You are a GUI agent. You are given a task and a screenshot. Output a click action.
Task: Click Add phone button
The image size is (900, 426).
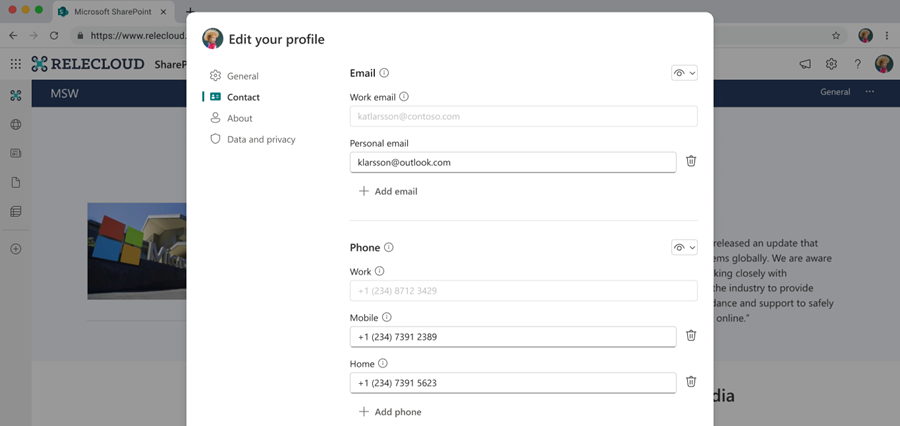[390, 412]
